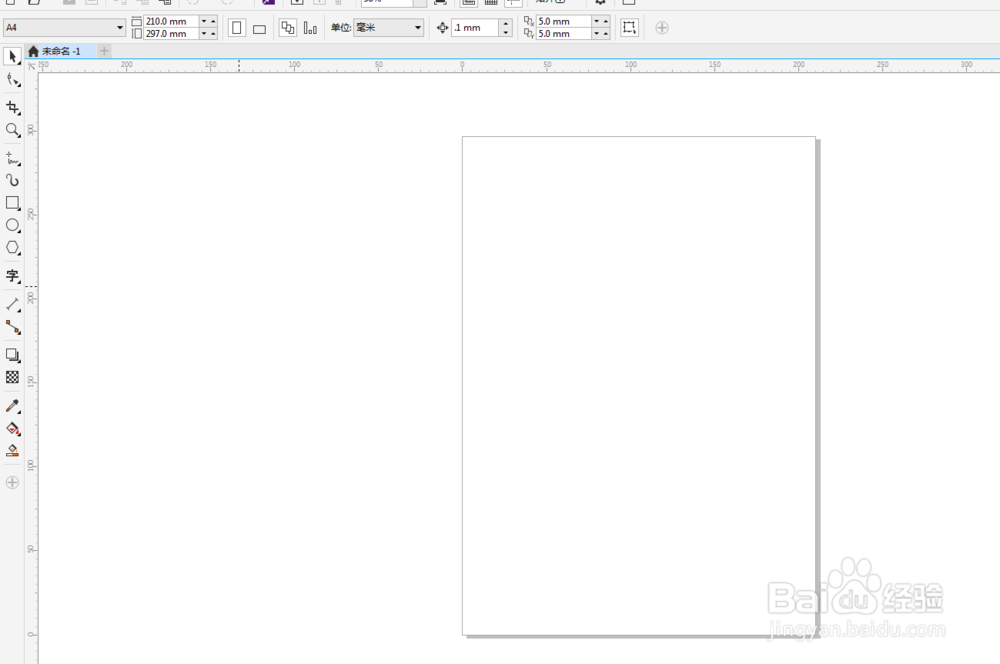Choose the Text tool (字)
The height and width of the screenshot is (664, 1000).
[12, 276]
